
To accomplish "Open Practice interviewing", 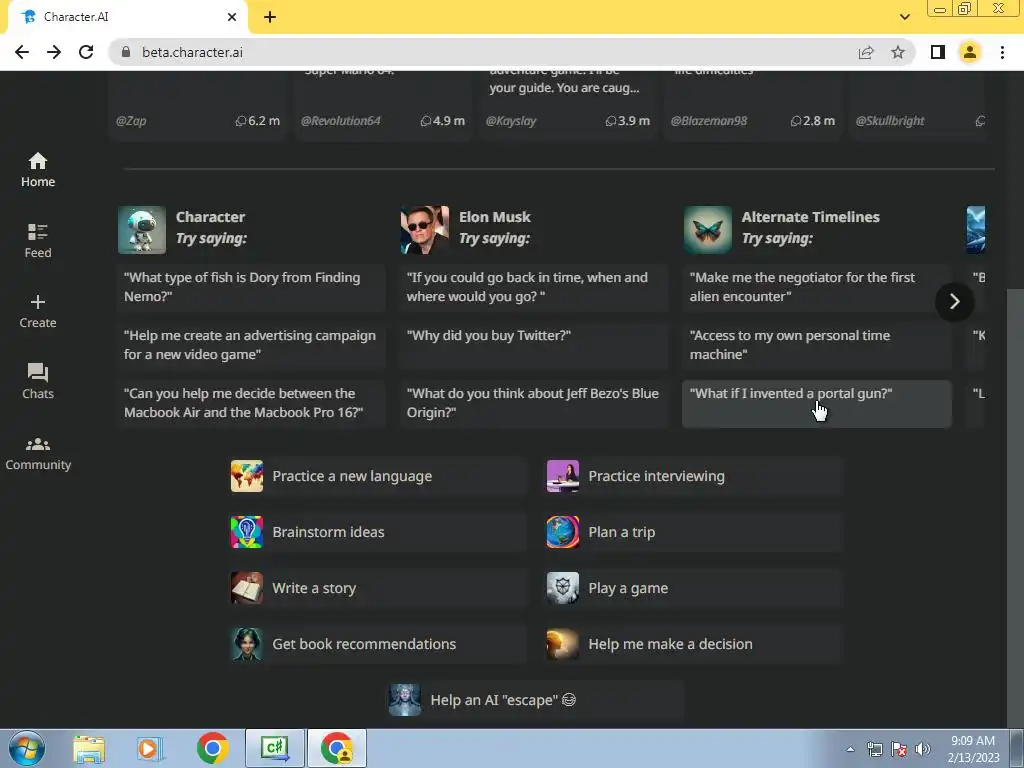I will click(694, 476).
